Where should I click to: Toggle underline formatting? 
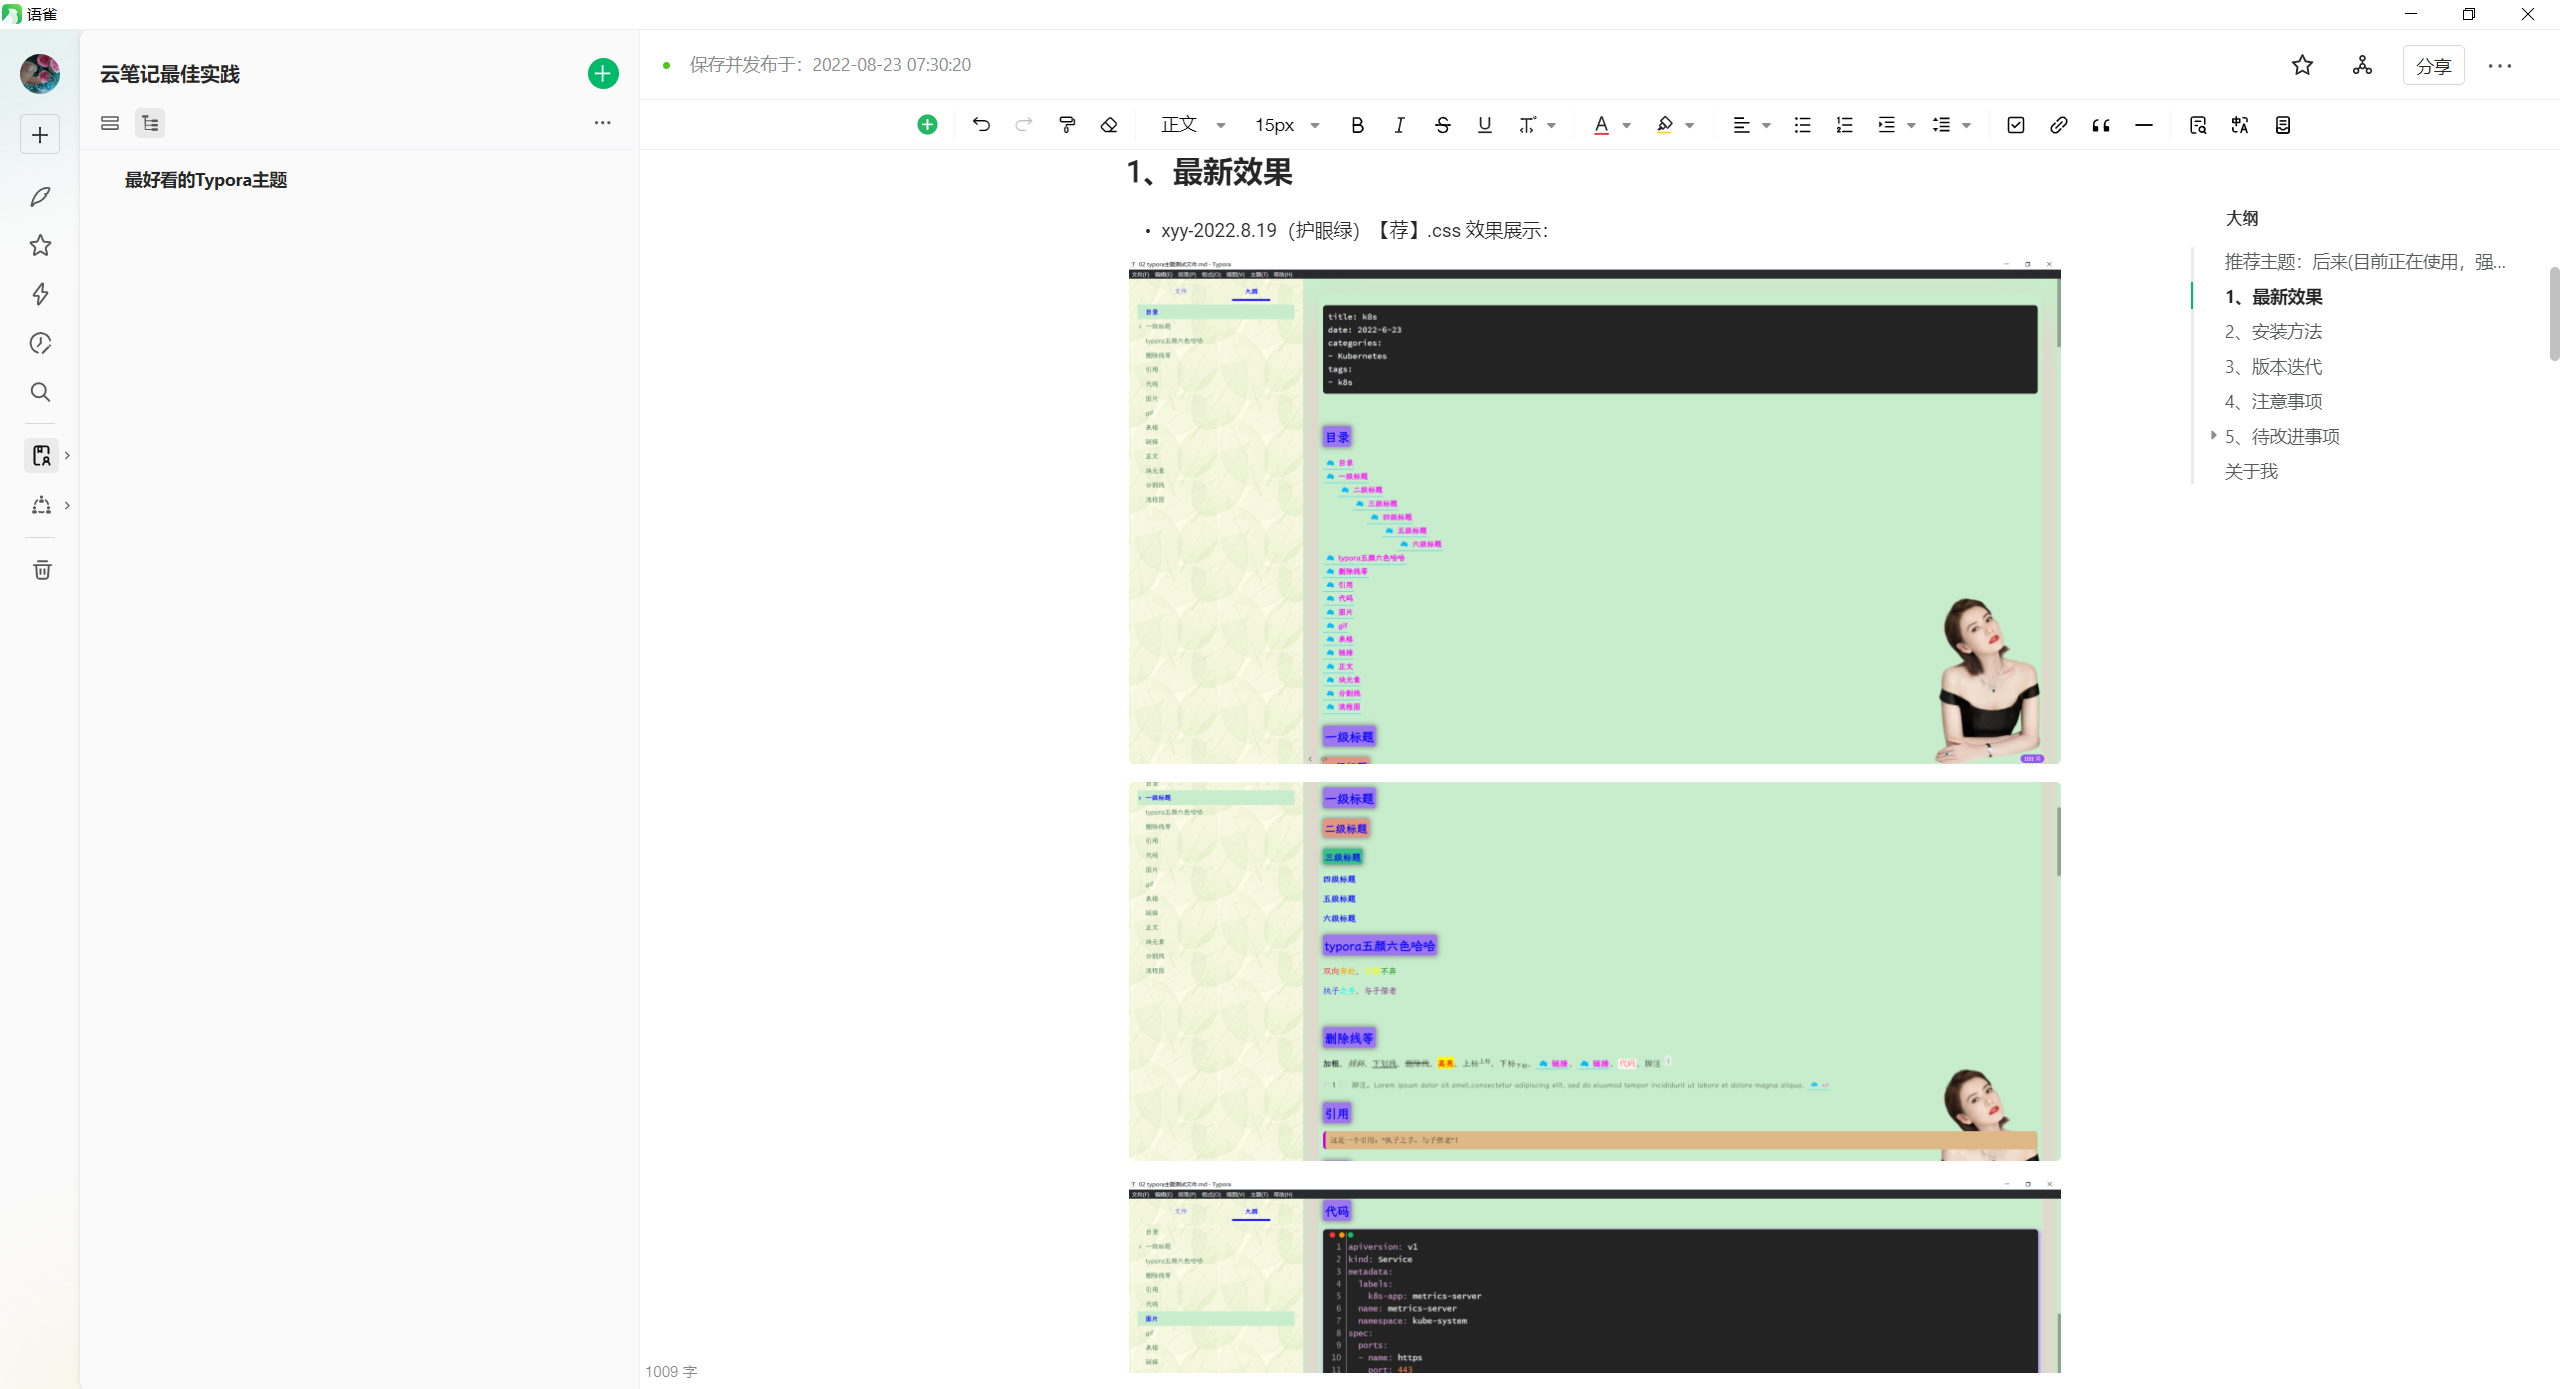point(1485,125)
